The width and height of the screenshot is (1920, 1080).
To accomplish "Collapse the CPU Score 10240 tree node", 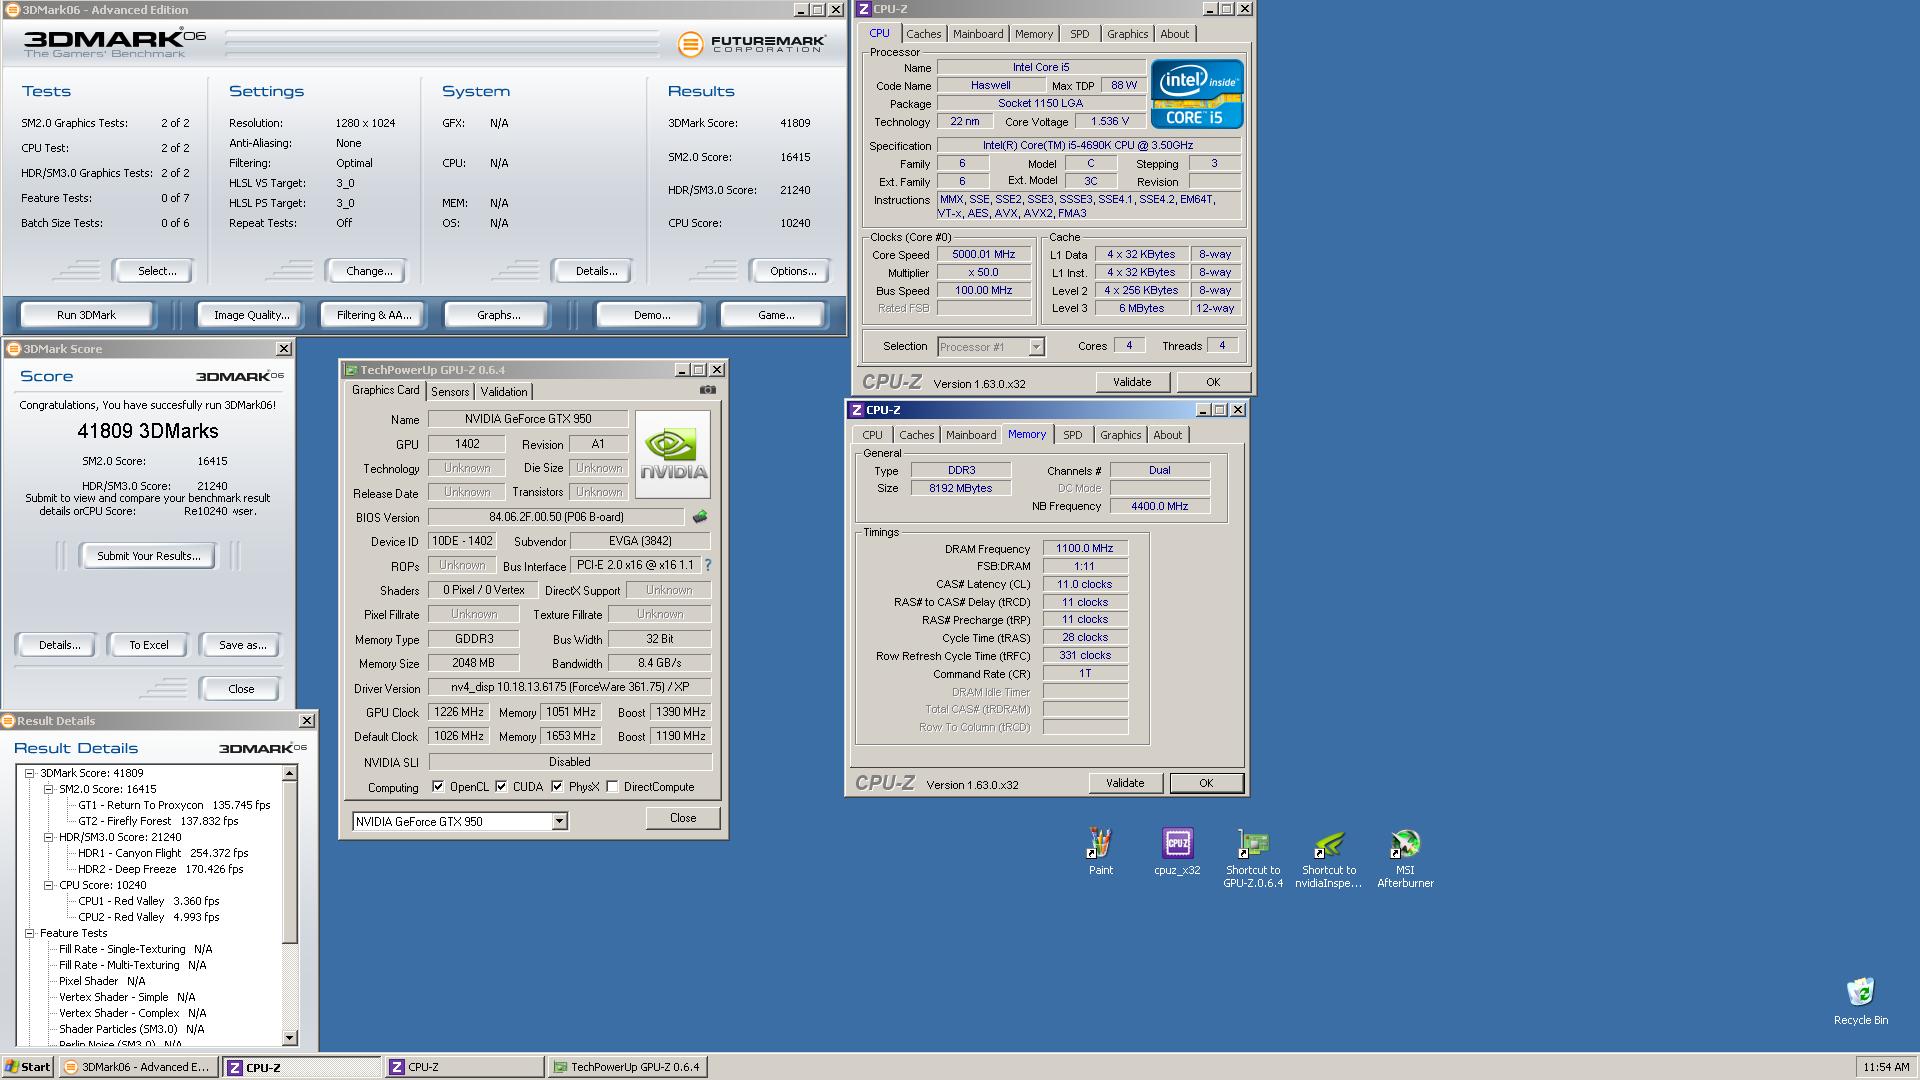I will pyautogui.click(x=48, y=885).
